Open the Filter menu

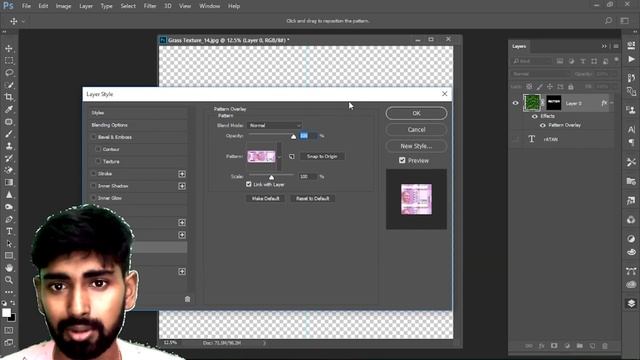click(150, 6)
